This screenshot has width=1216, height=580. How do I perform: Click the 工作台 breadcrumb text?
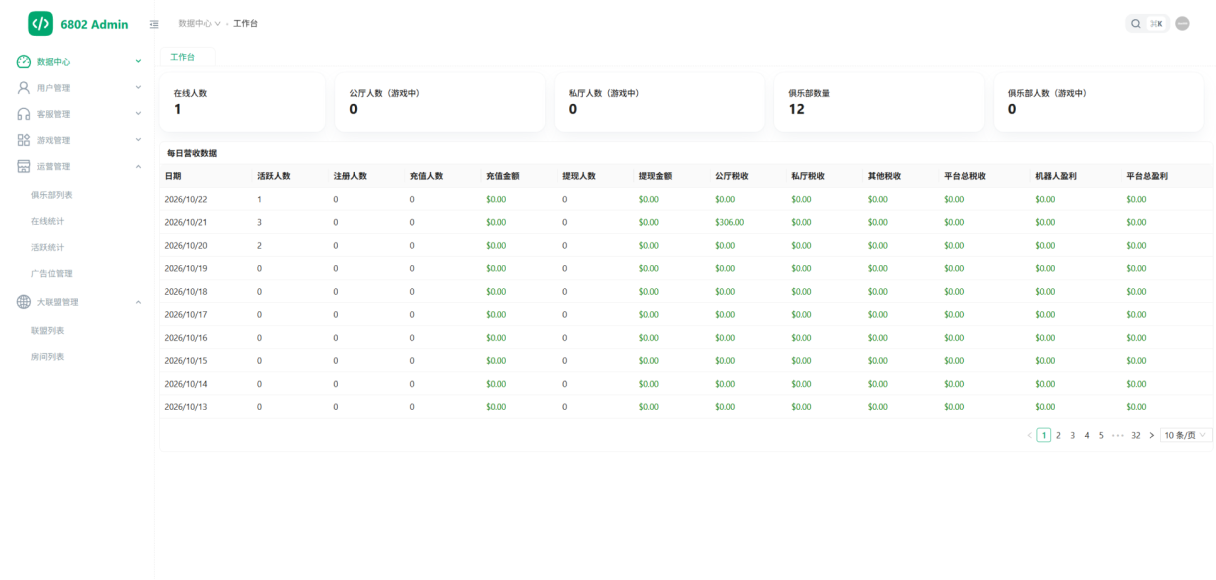[246, 23]
